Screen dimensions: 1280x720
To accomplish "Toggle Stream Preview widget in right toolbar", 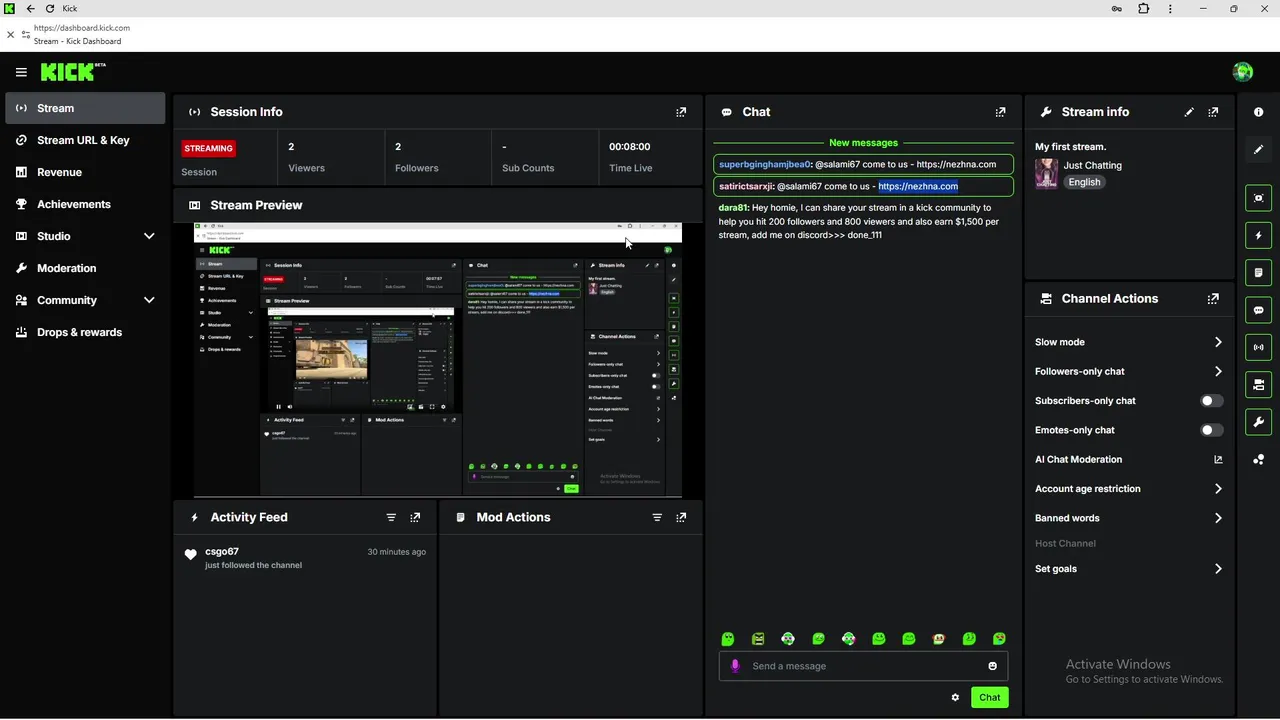I will (1259, 198).
